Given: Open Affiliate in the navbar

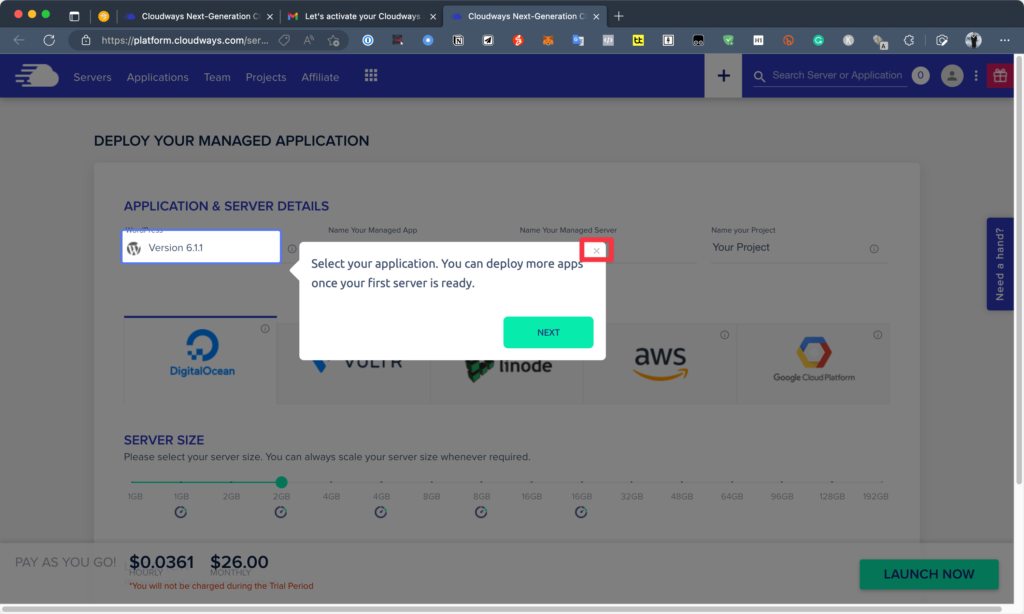Looking at the screenshot, I should point(320,77).
